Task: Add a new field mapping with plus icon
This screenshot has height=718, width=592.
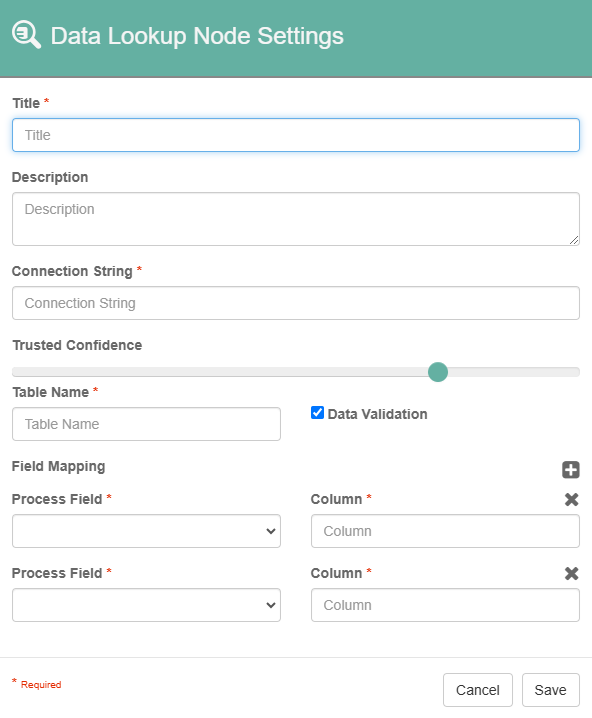Action: tap(570, 470)
